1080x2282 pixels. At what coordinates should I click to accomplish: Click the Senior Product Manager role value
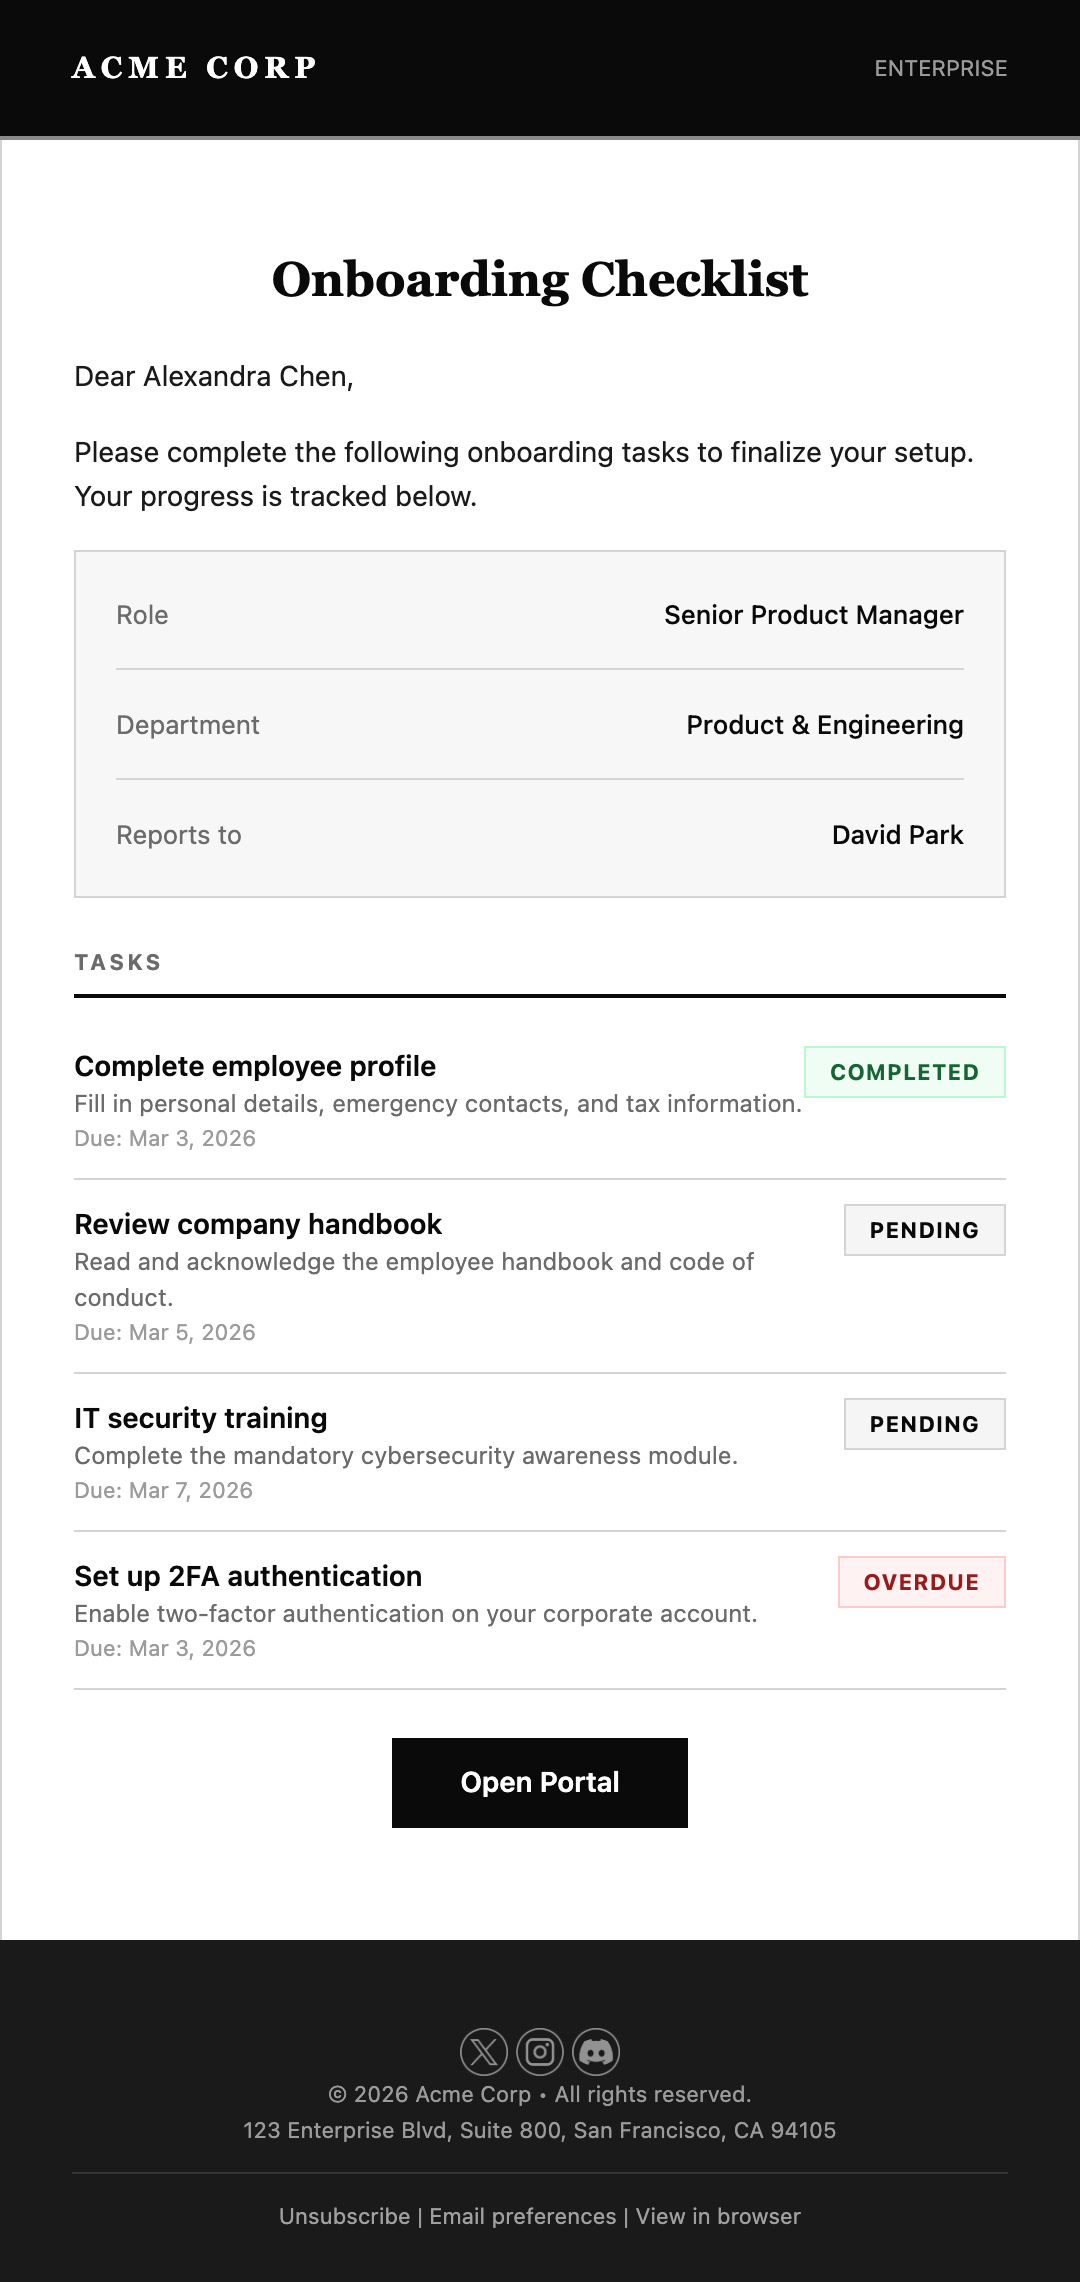point(813,615)
